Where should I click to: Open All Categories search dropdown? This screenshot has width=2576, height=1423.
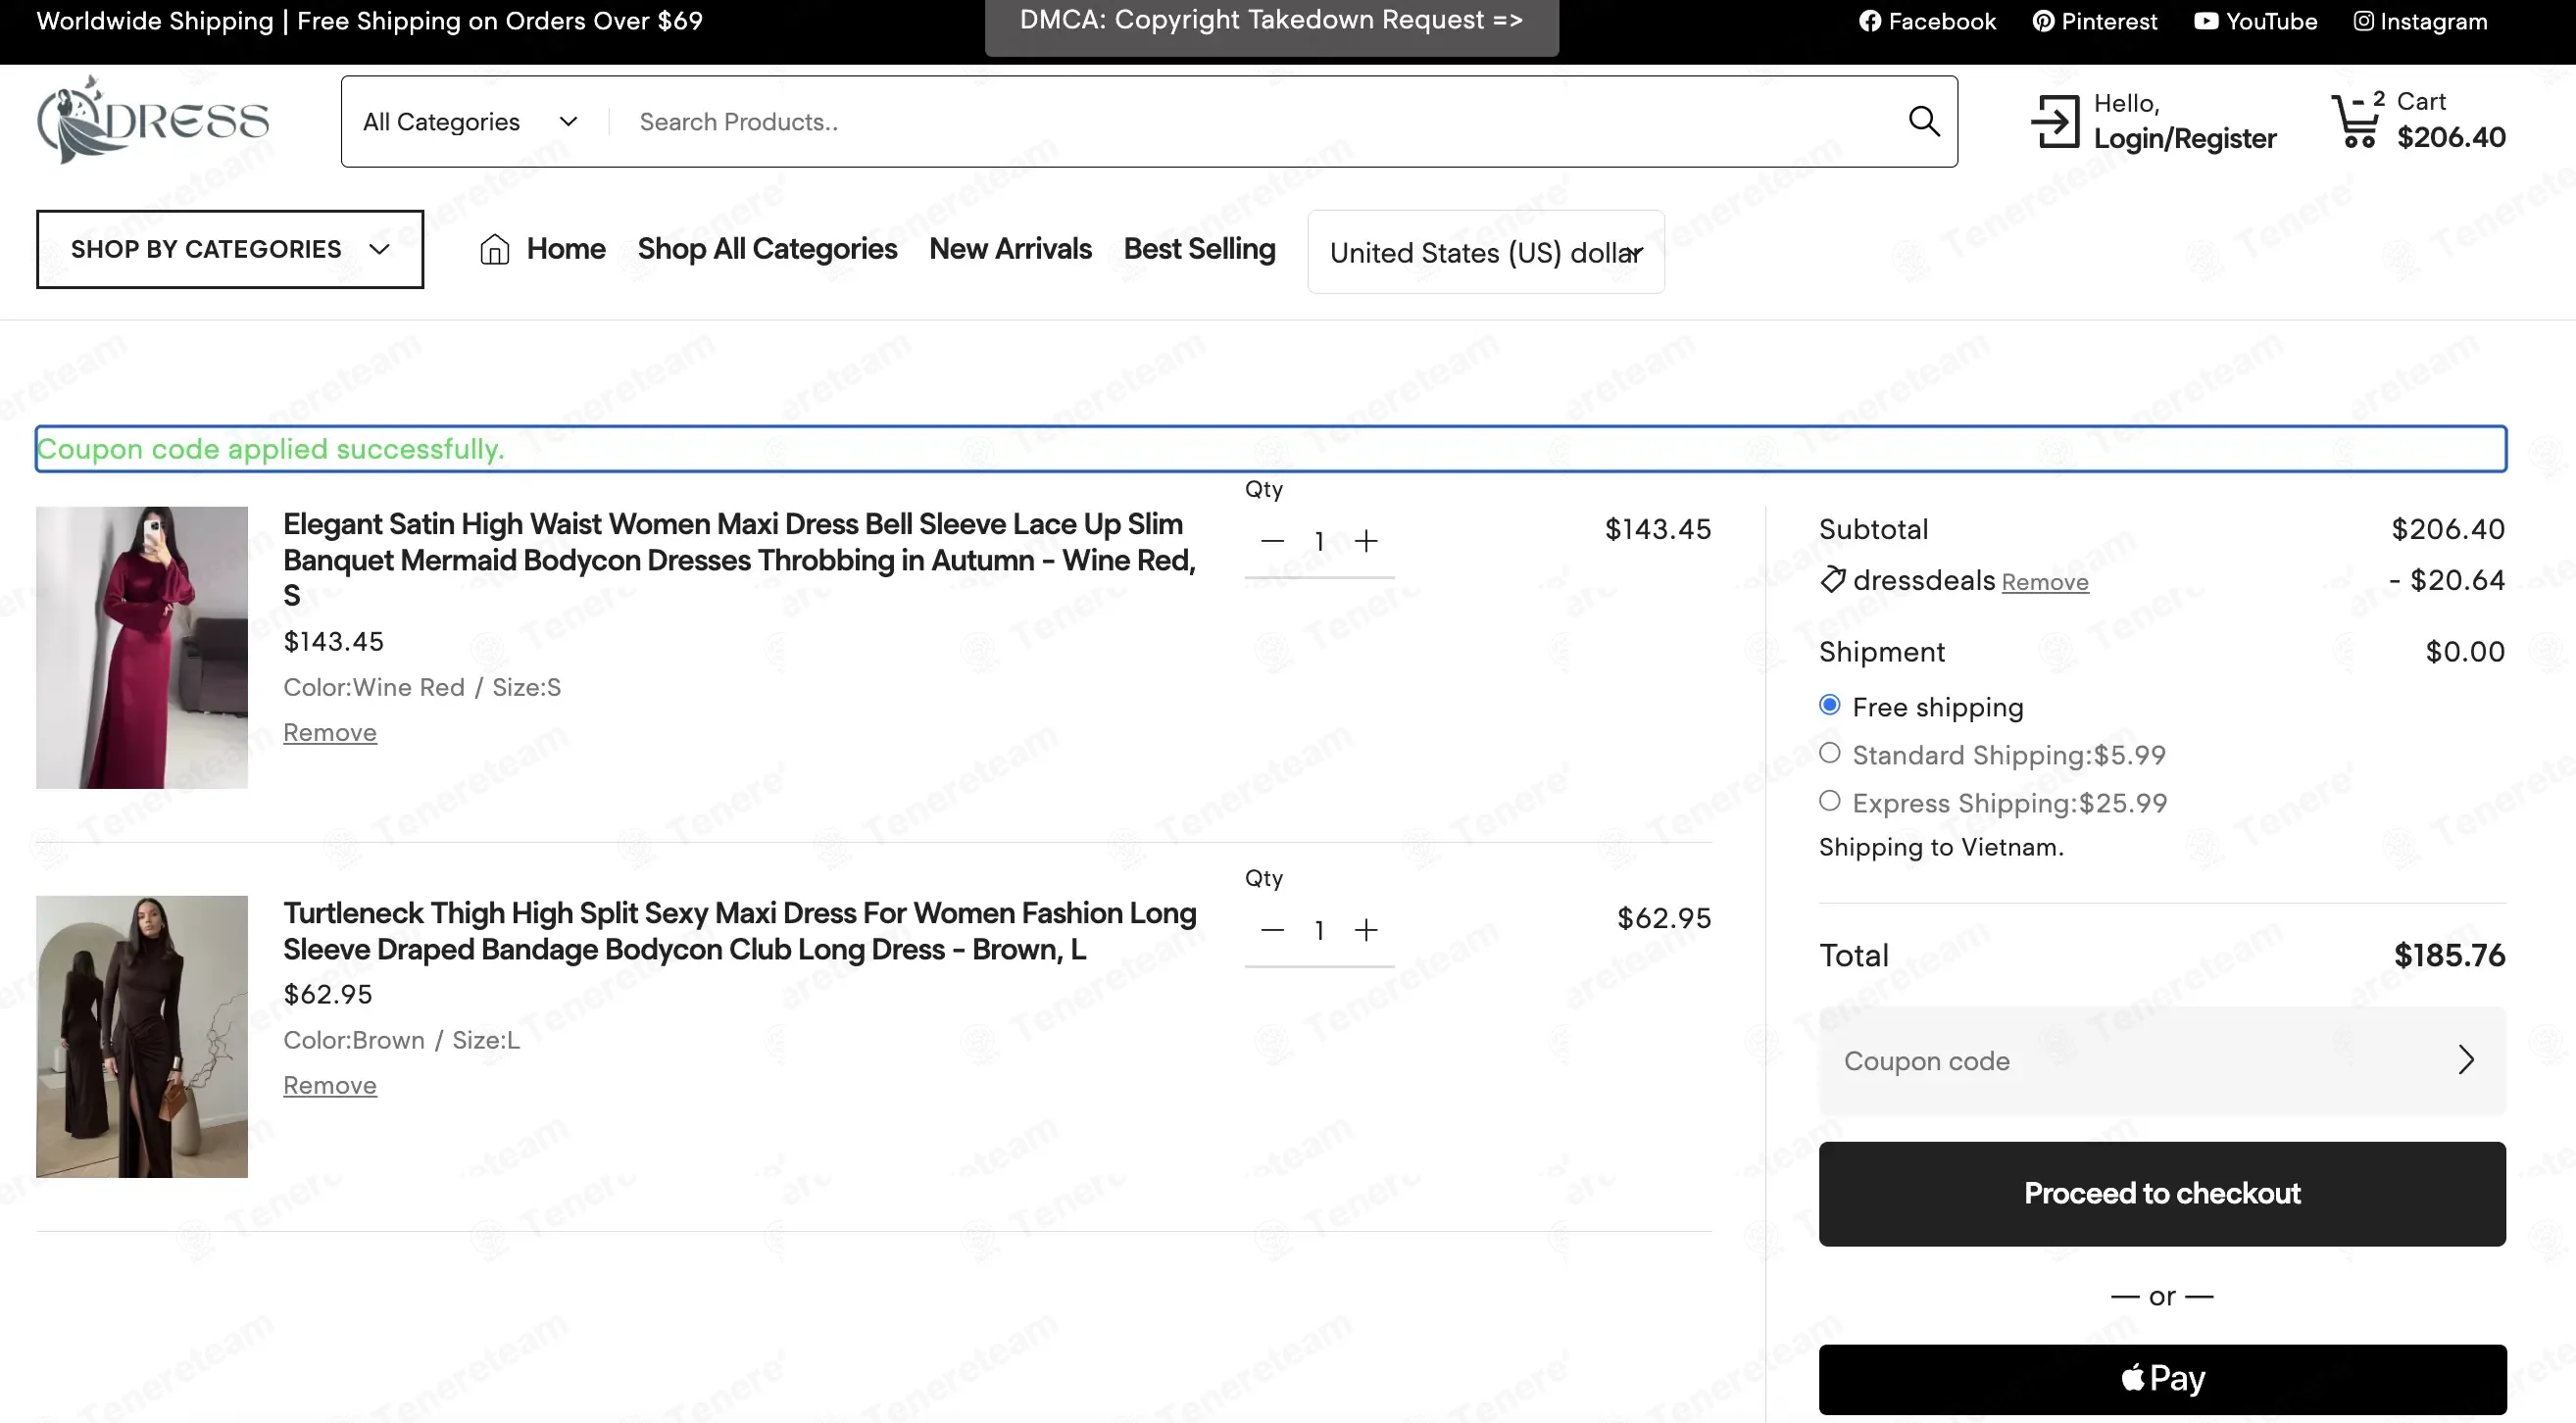[x=470, y=122]
